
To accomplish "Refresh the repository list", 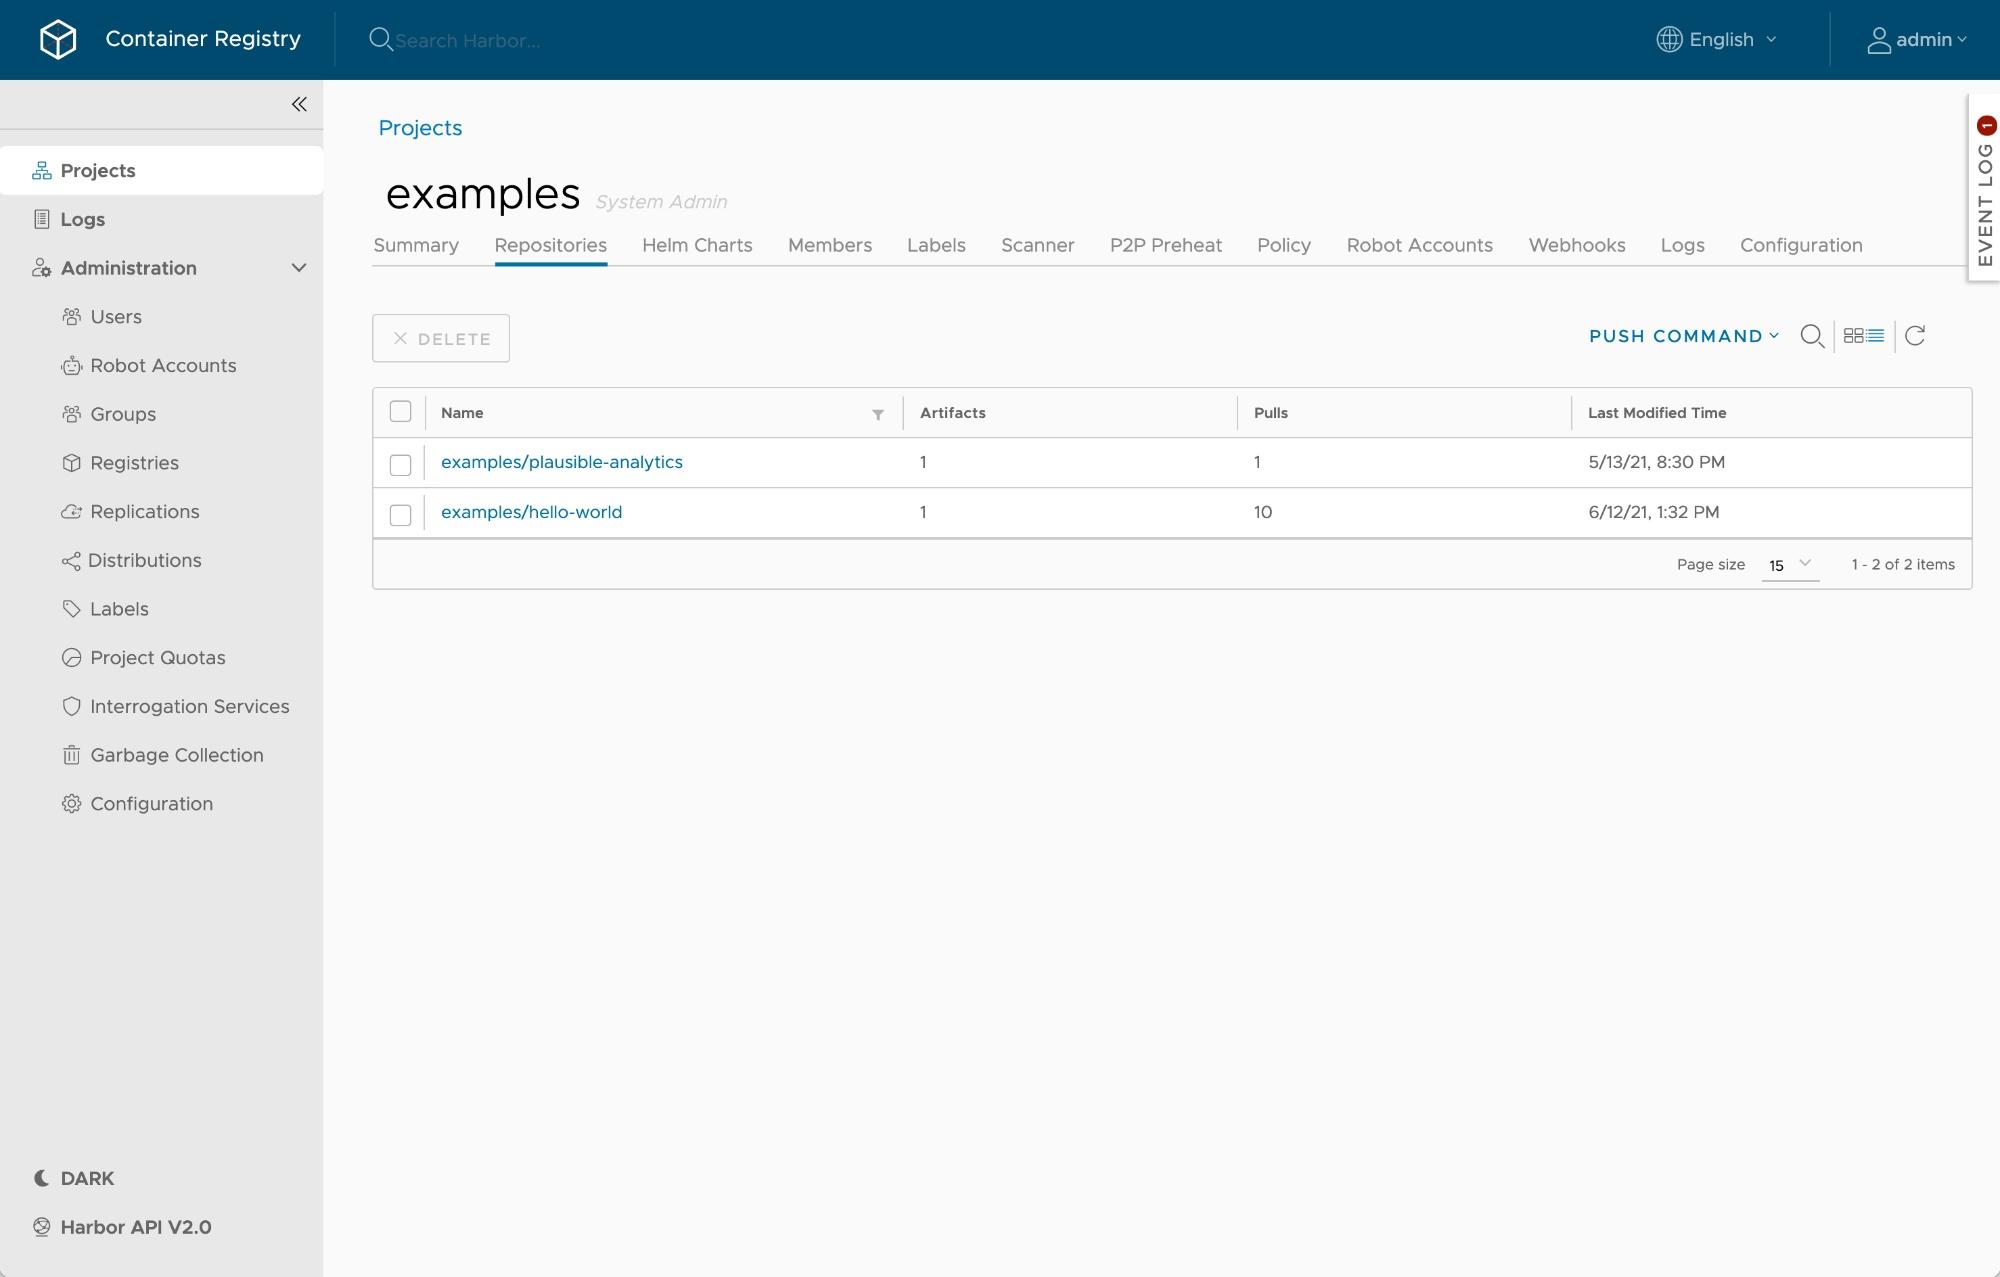I will coord(1915,335).
